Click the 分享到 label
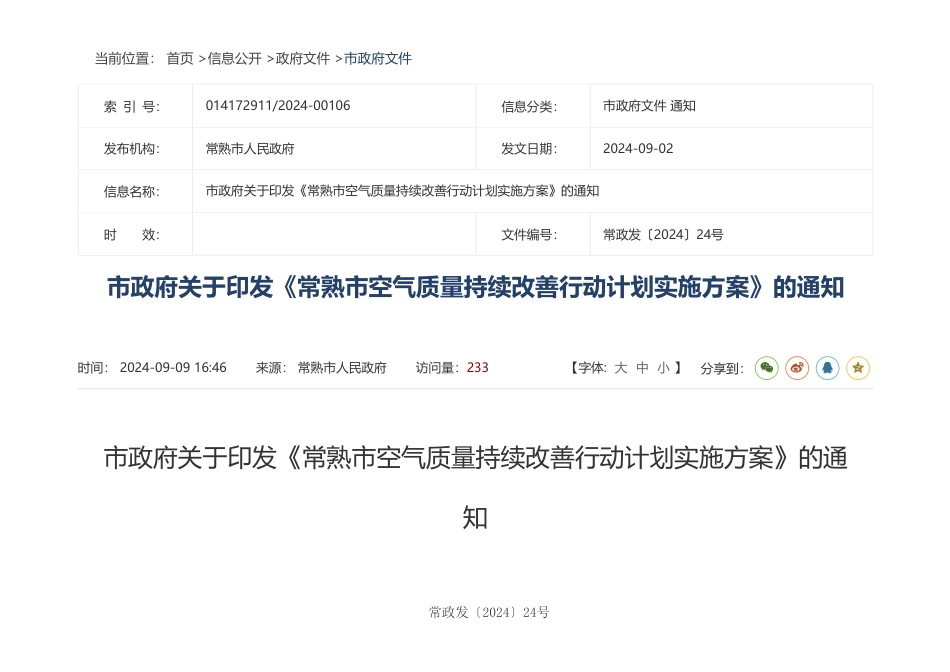Image resolution: width=950 pixels, height=672 pixels. [722, 368]
